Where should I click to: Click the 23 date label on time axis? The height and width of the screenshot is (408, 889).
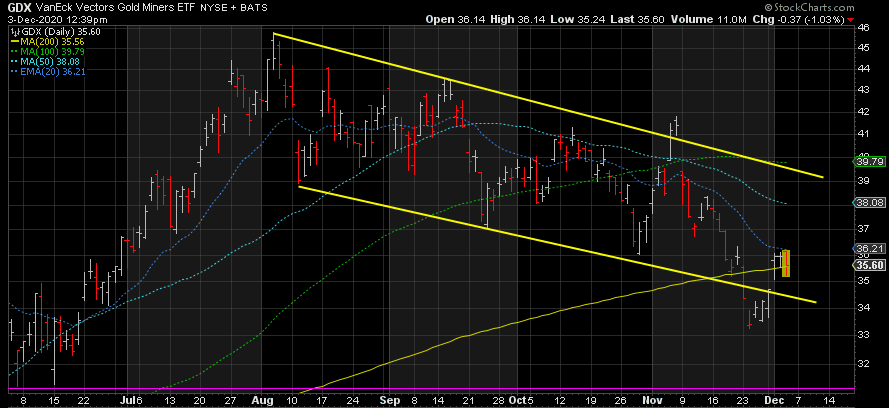744,400
